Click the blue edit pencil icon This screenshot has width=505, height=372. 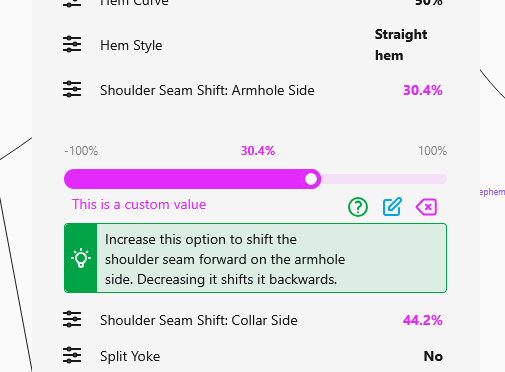tap(392, 207)
